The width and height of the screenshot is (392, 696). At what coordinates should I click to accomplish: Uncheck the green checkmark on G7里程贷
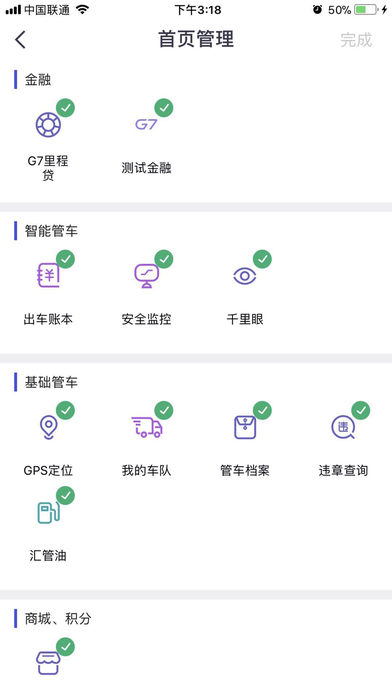tap(66, 108)
